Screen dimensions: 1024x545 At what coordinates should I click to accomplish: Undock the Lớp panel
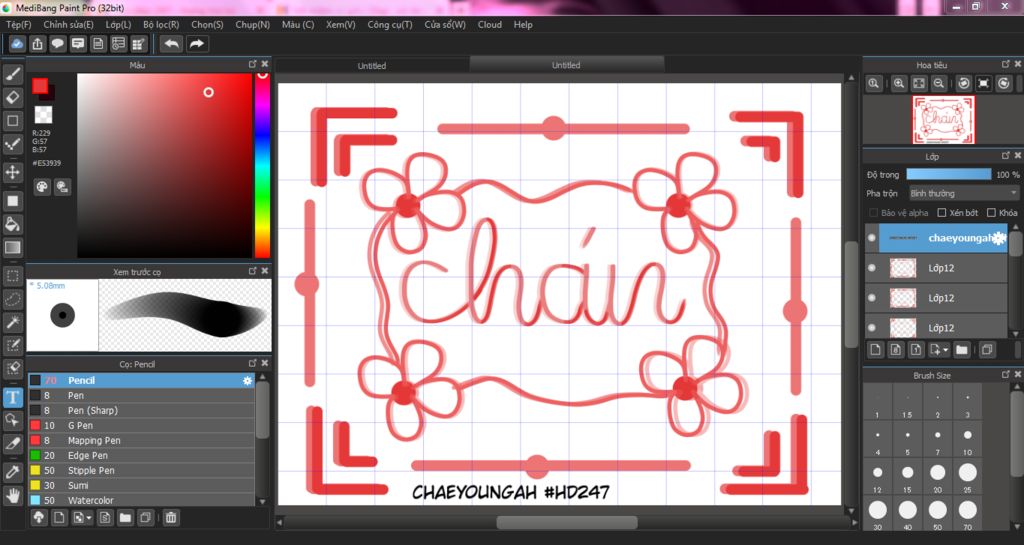tap(1006, 155)
